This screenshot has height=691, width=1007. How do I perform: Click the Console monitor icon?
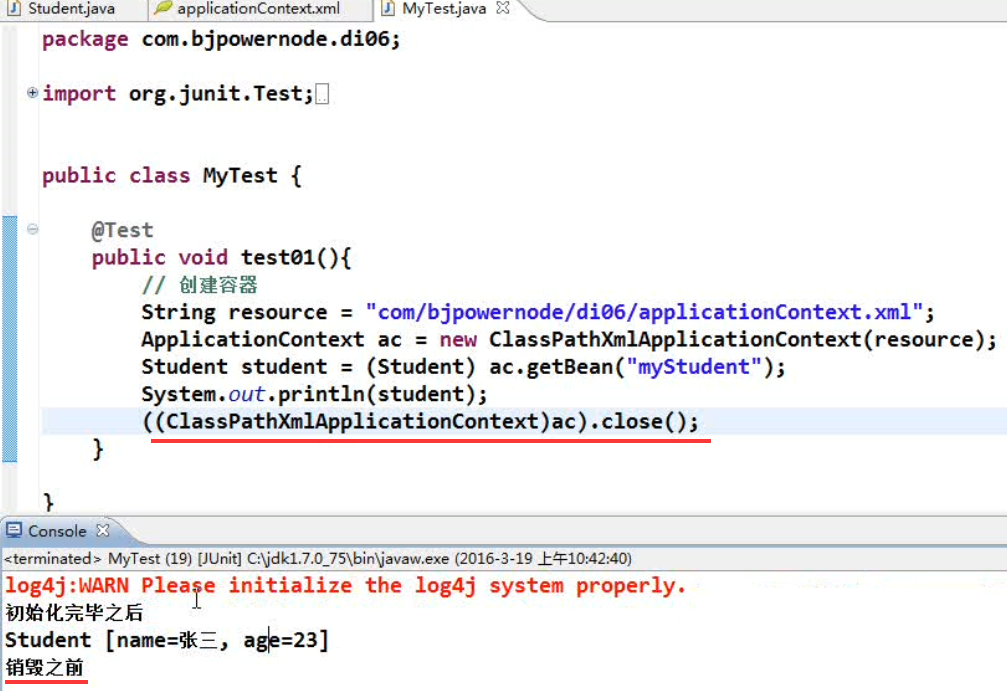[13, 530]
